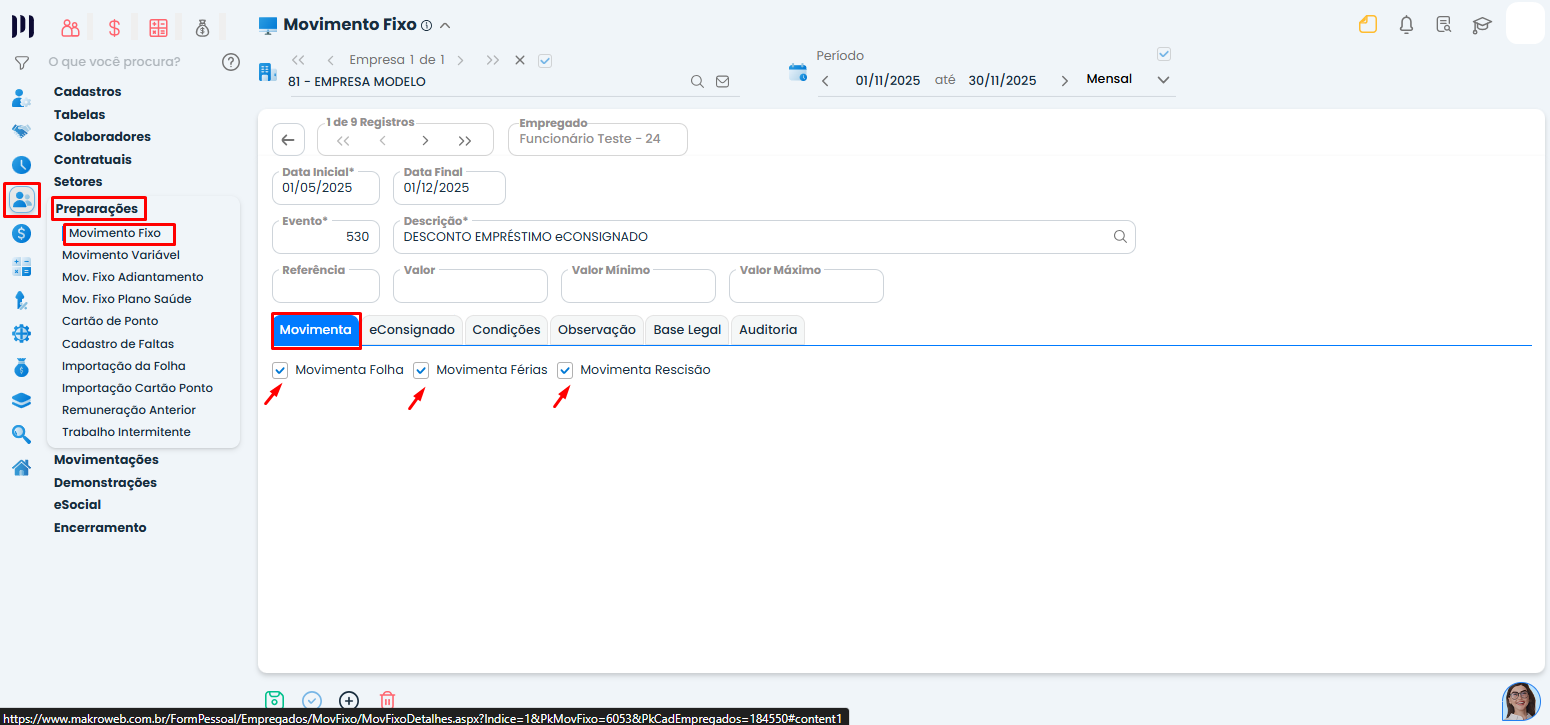Open the Mensal period dropdown

[1127, 80]
